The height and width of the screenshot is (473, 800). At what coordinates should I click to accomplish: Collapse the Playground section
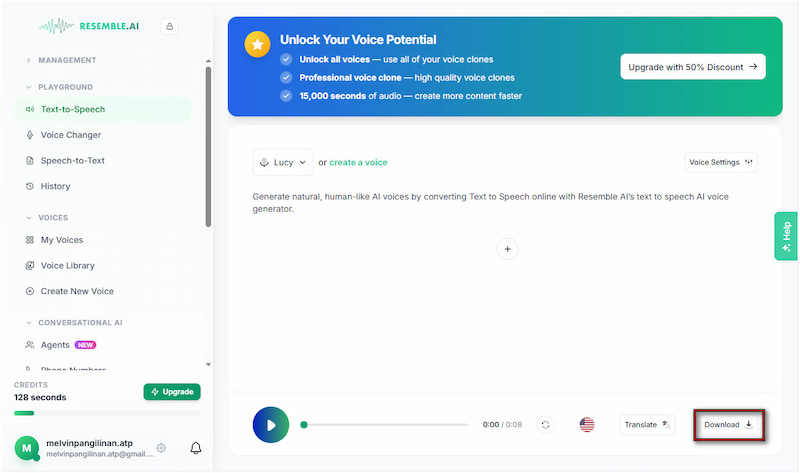(x=28, y=87)
